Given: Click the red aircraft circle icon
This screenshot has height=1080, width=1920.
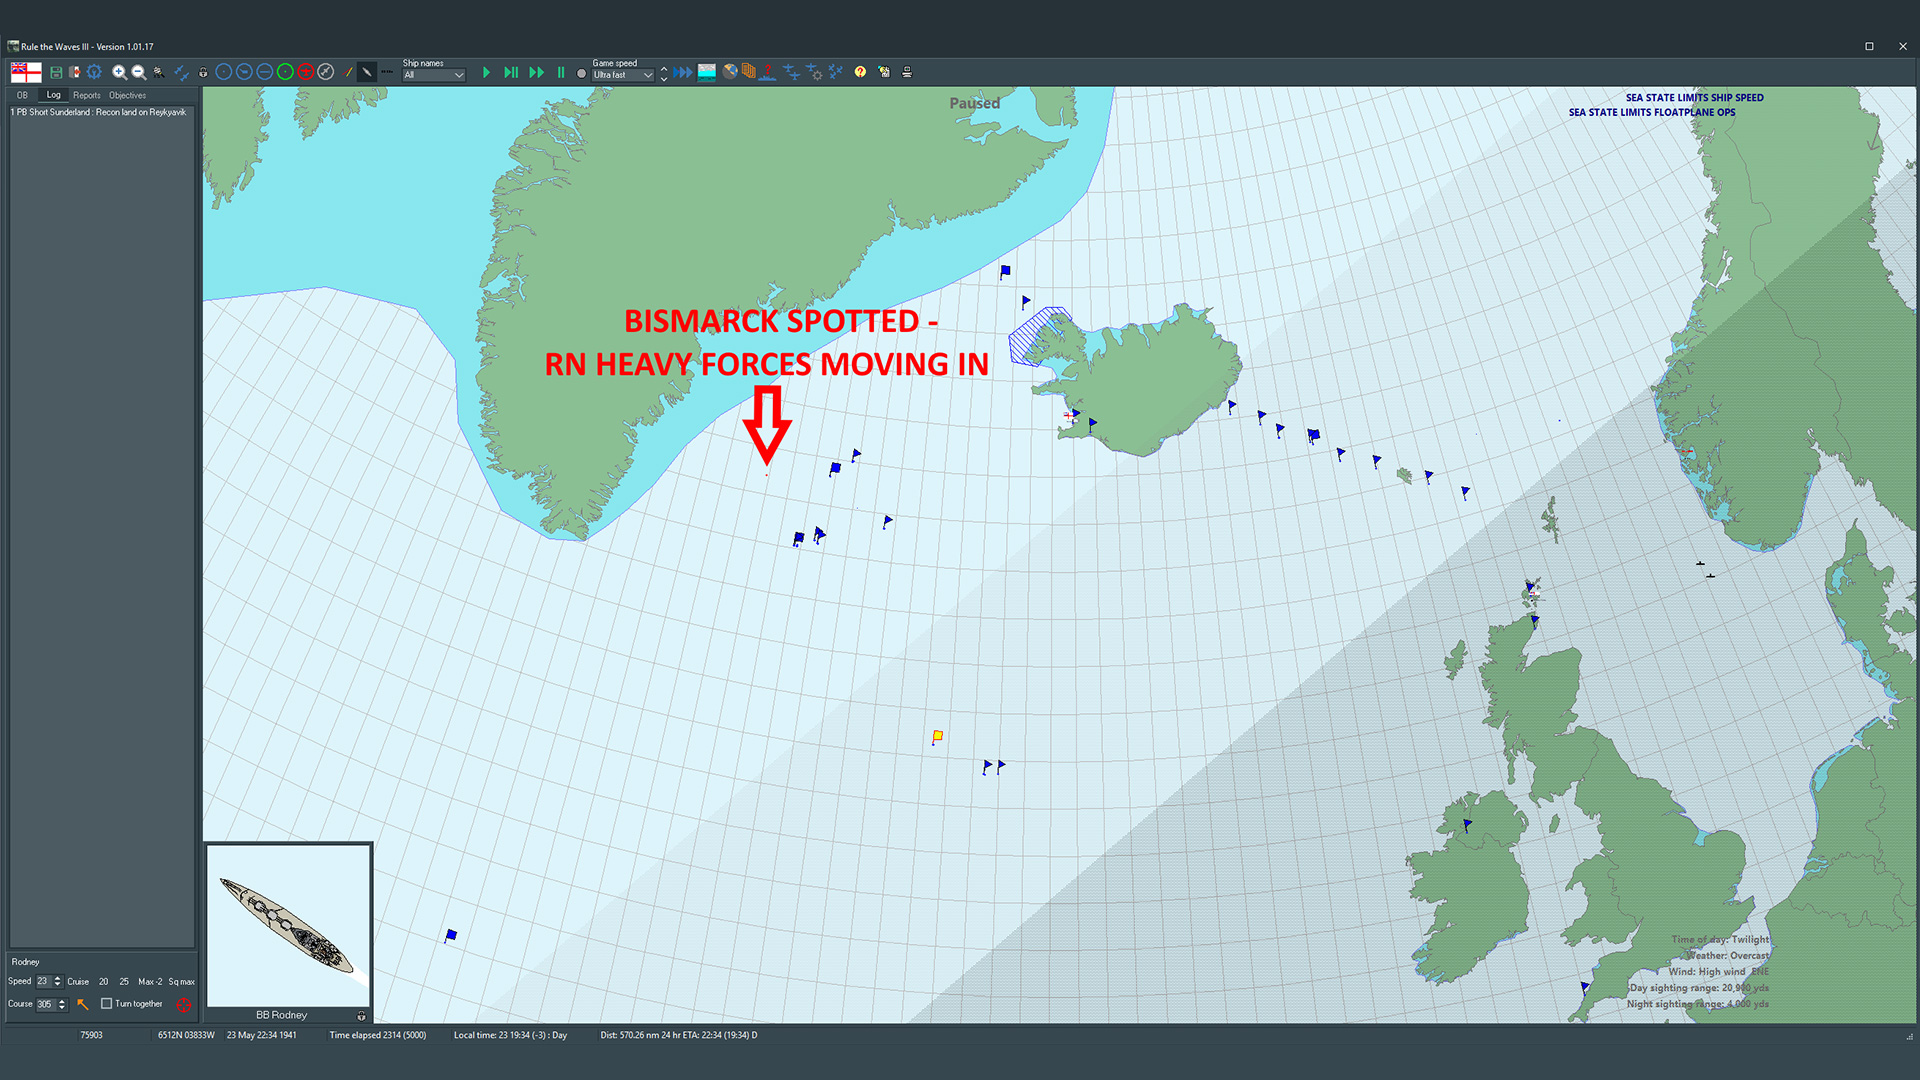Looking at the screenshot, I should click(x=305, y=72).
